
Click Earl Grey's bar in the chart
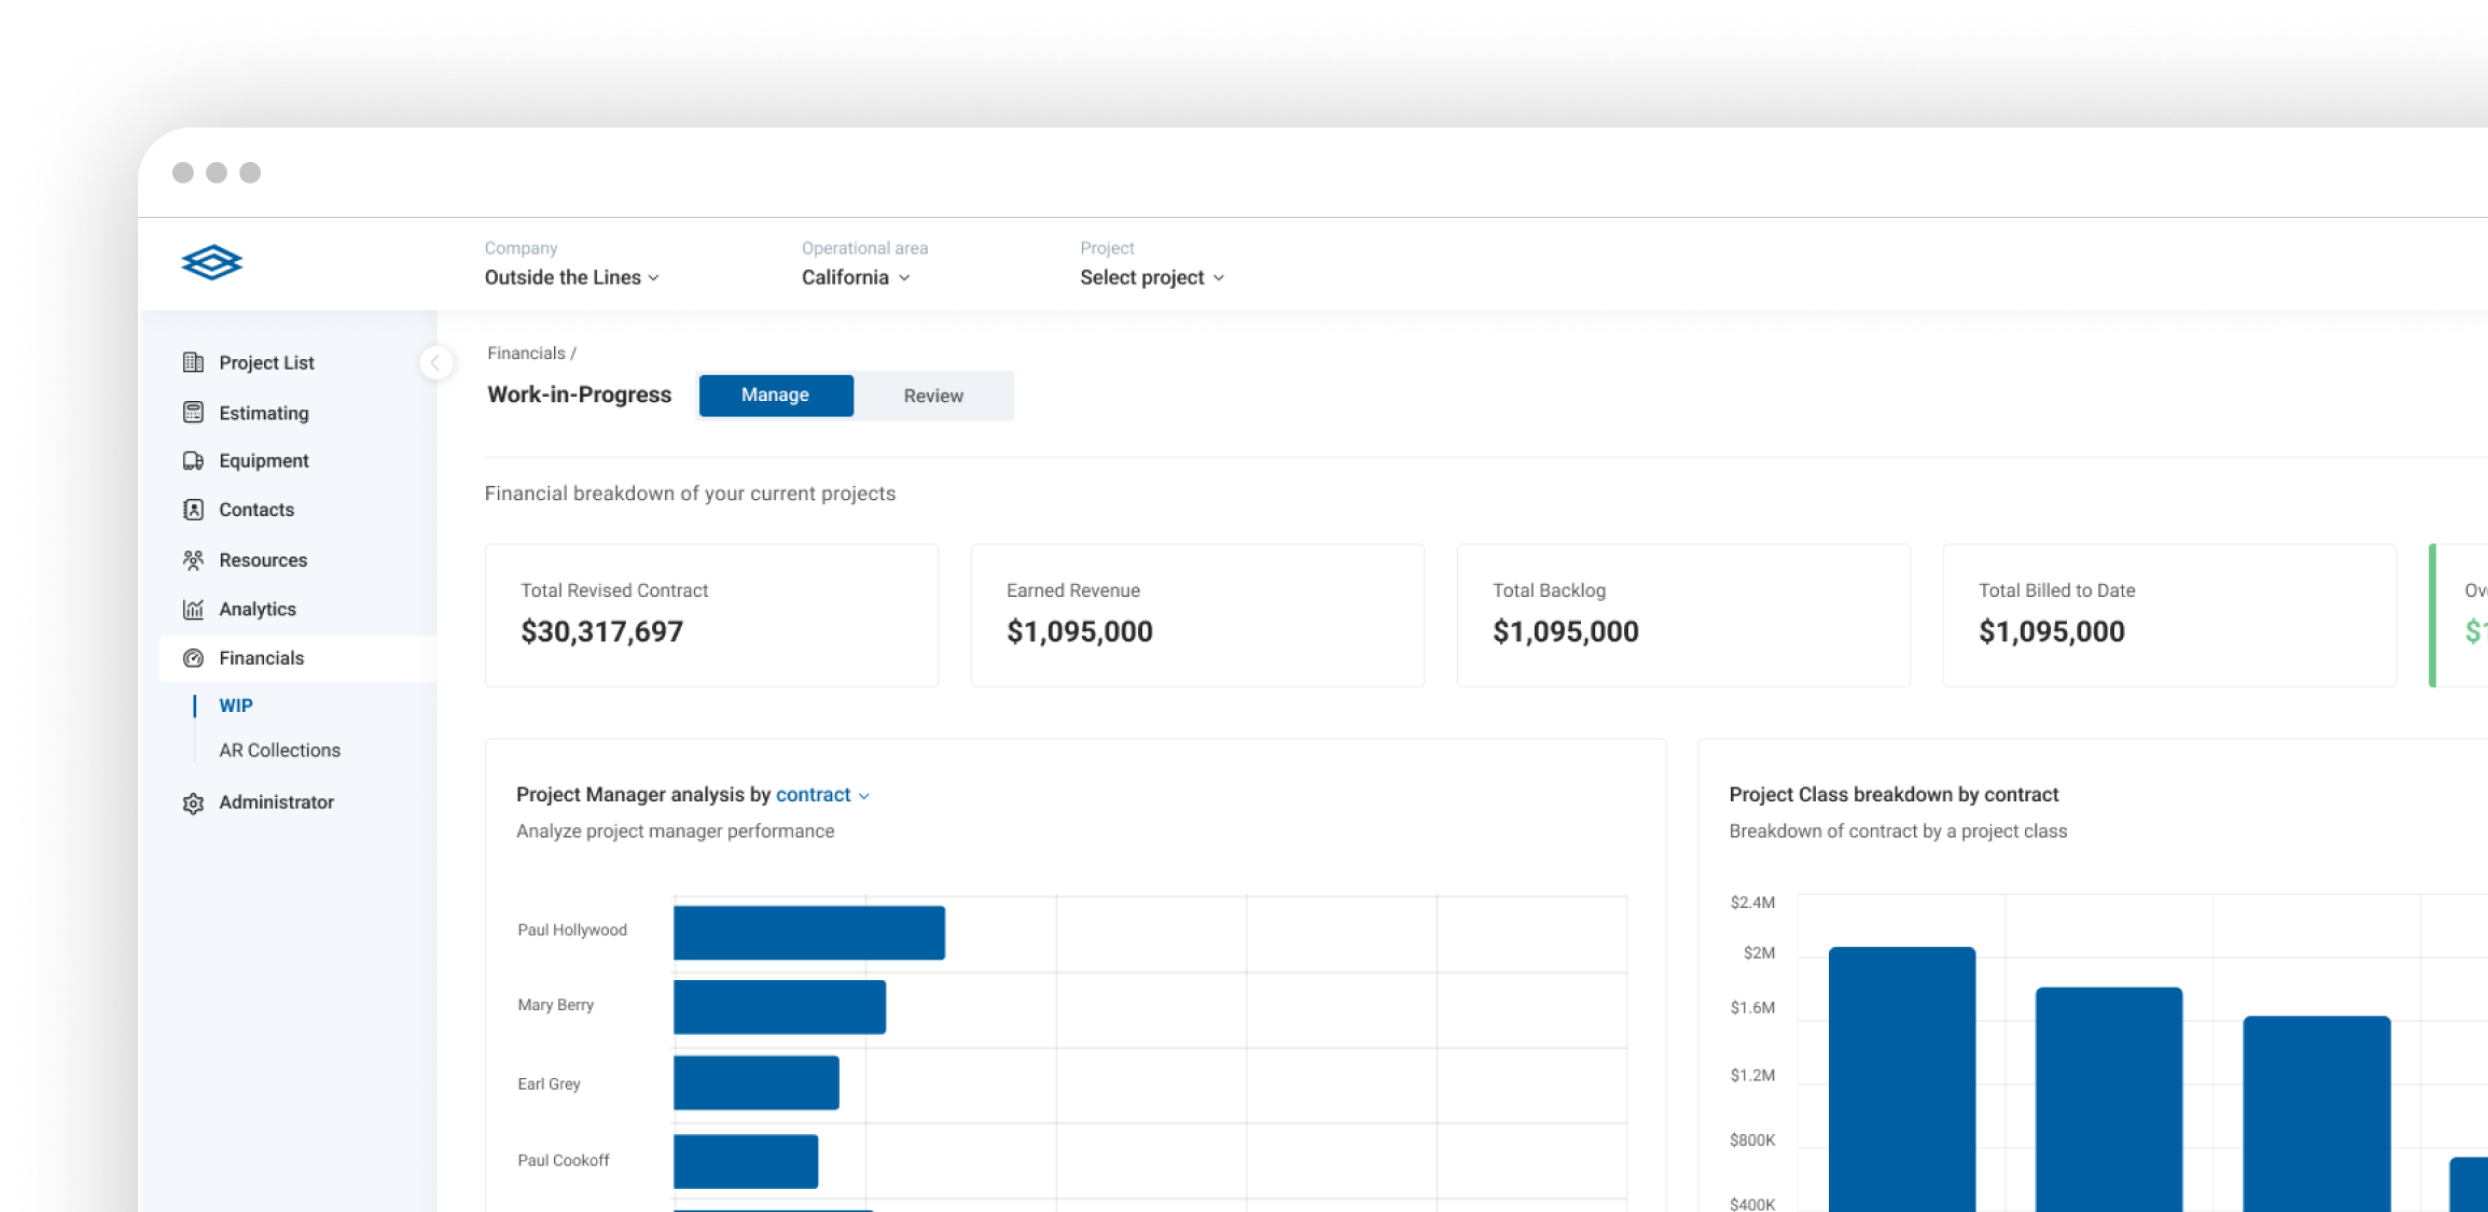click(x=756, y=1082)
